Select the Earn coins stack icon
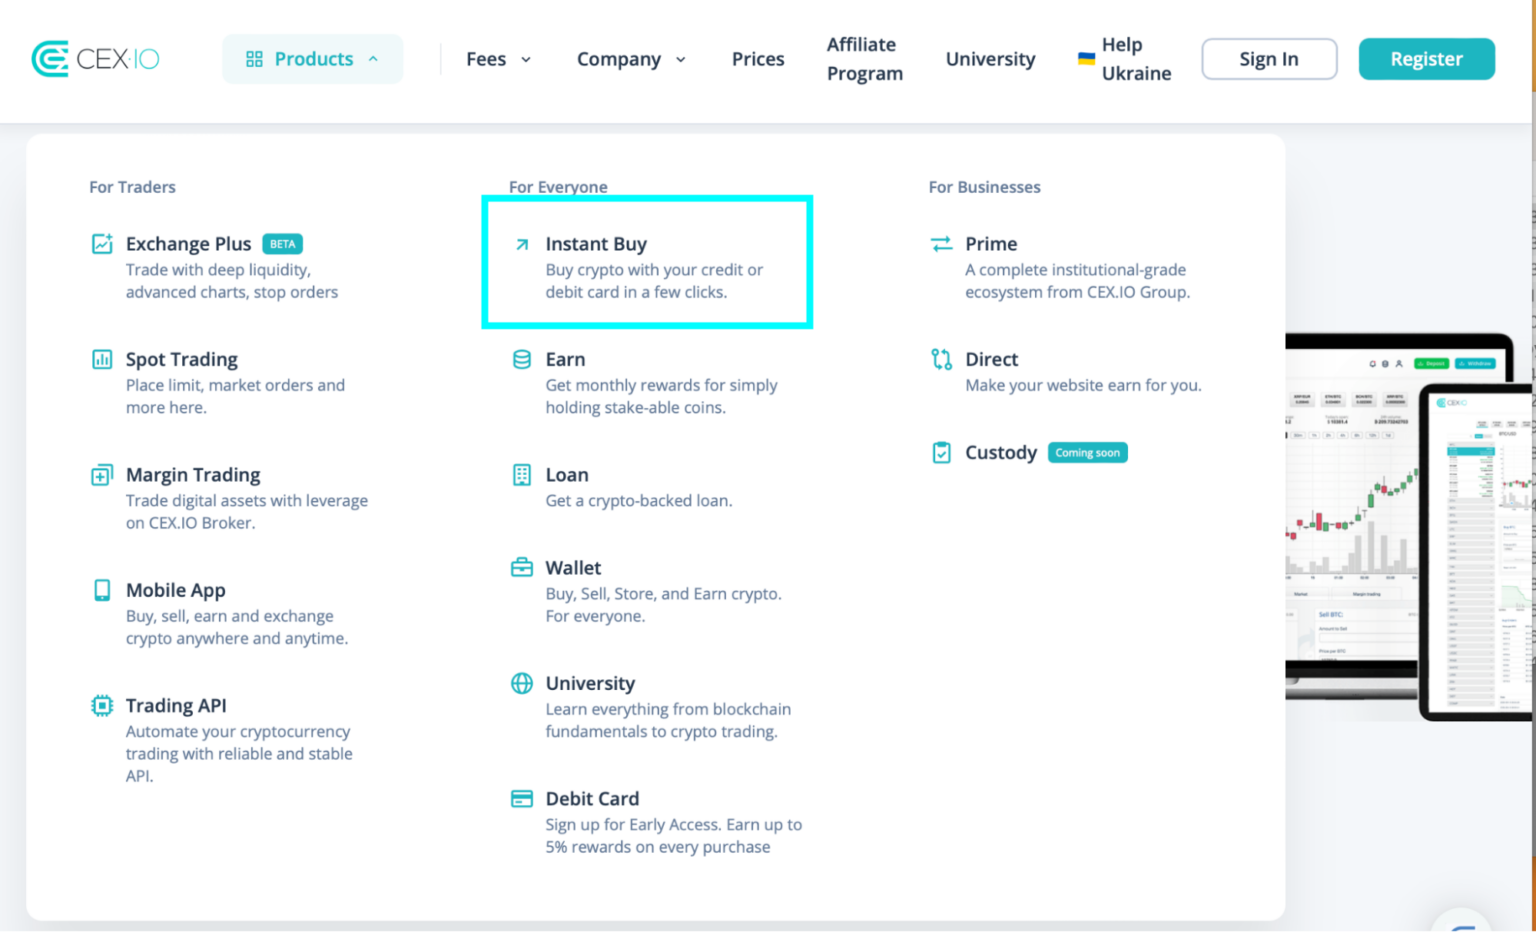This screenshot has width=1536, height=932. tap(521, 359)
